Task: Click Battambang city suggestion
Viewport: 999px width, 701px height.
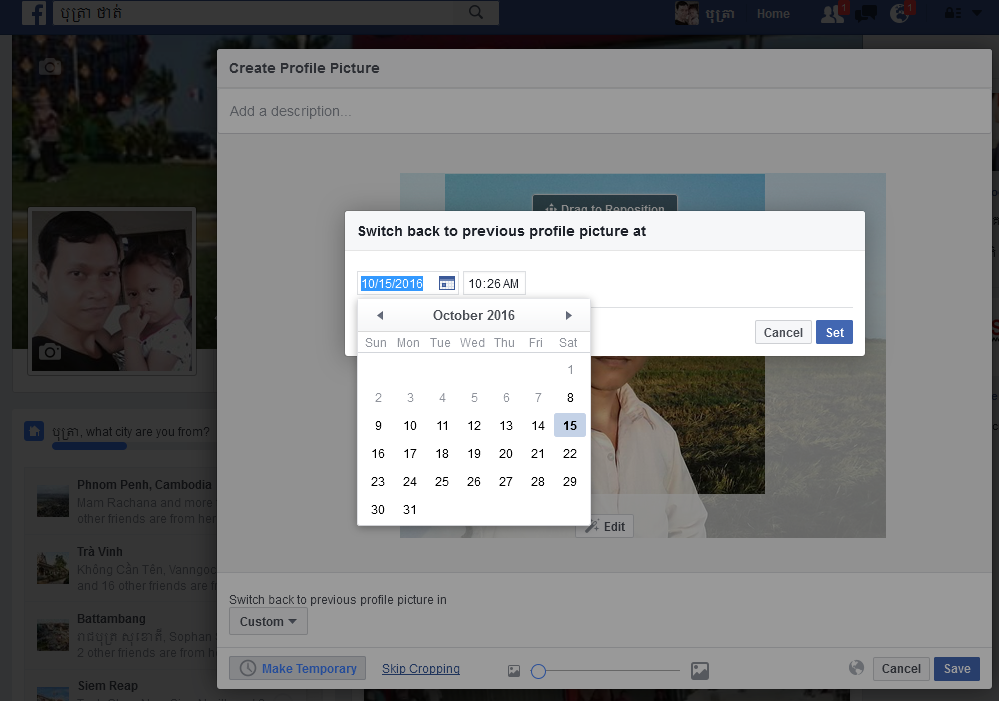Action: [111, 618]
